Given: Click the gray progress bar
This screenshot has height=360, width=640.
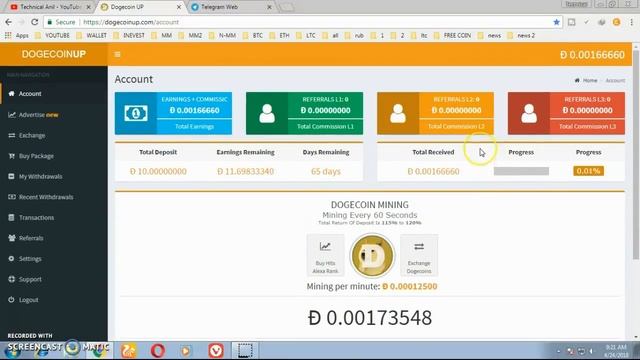Looking at the screenshot, I should tap(521, 171).
